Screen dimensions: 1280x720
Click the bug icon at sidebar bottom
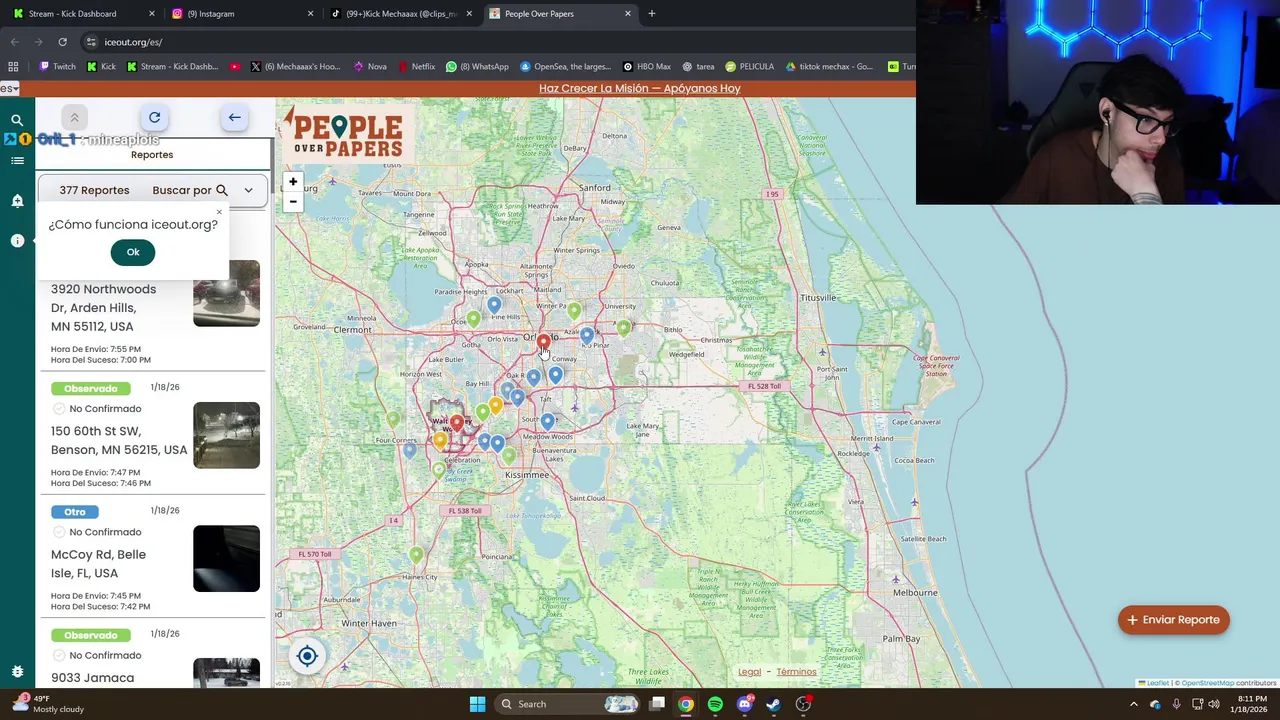click(x=17, y=671)
